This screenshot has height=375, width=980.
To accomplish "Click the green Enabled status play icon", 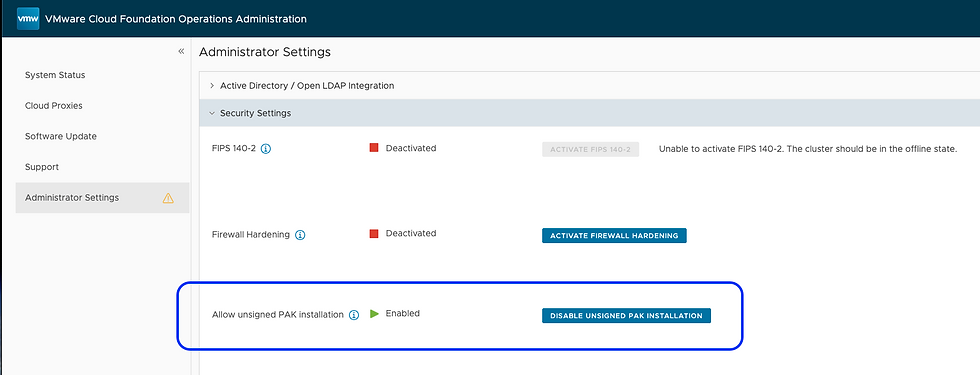I will coord(374,314).
